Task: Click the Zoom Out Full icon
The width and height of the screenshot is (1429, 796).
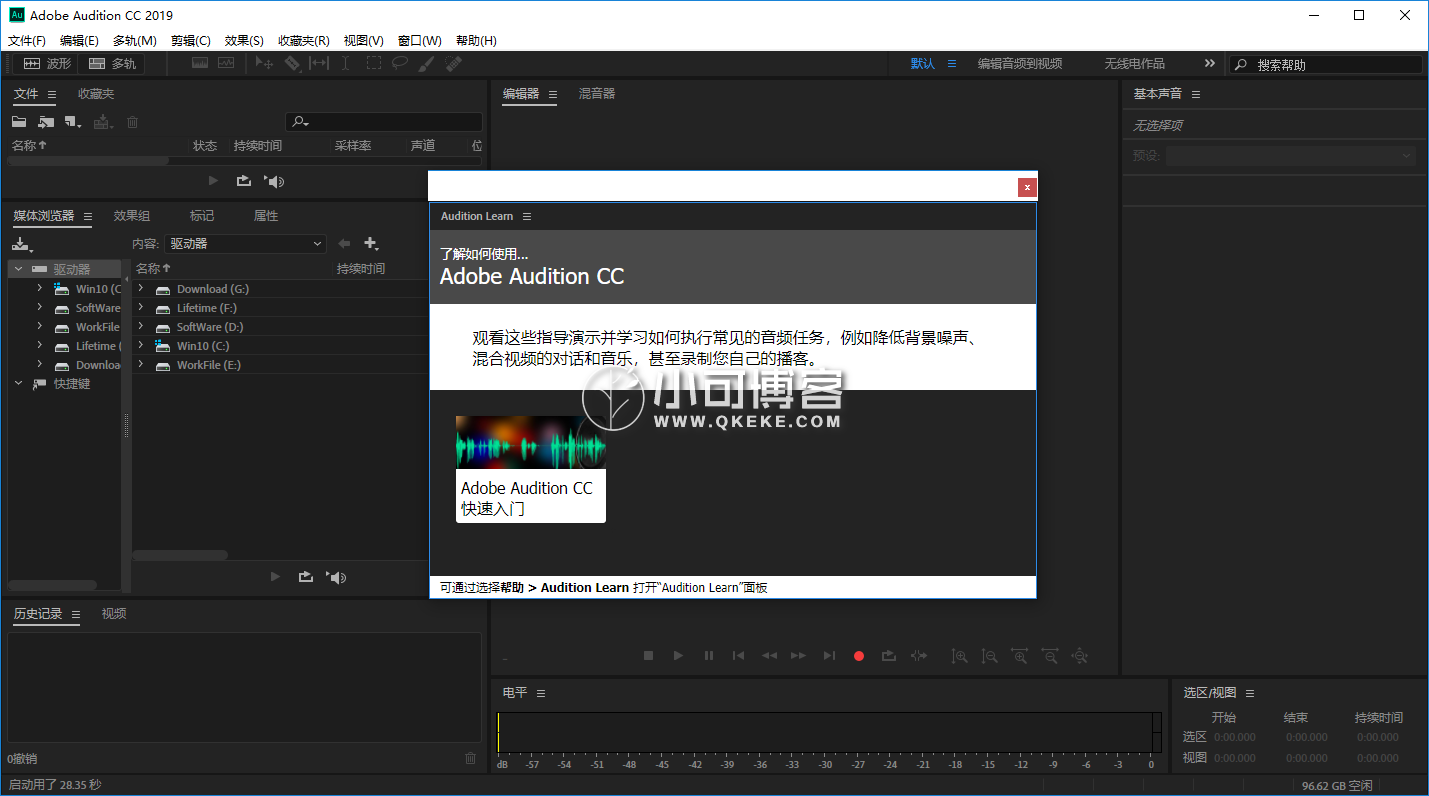Action: [1080, 656]
